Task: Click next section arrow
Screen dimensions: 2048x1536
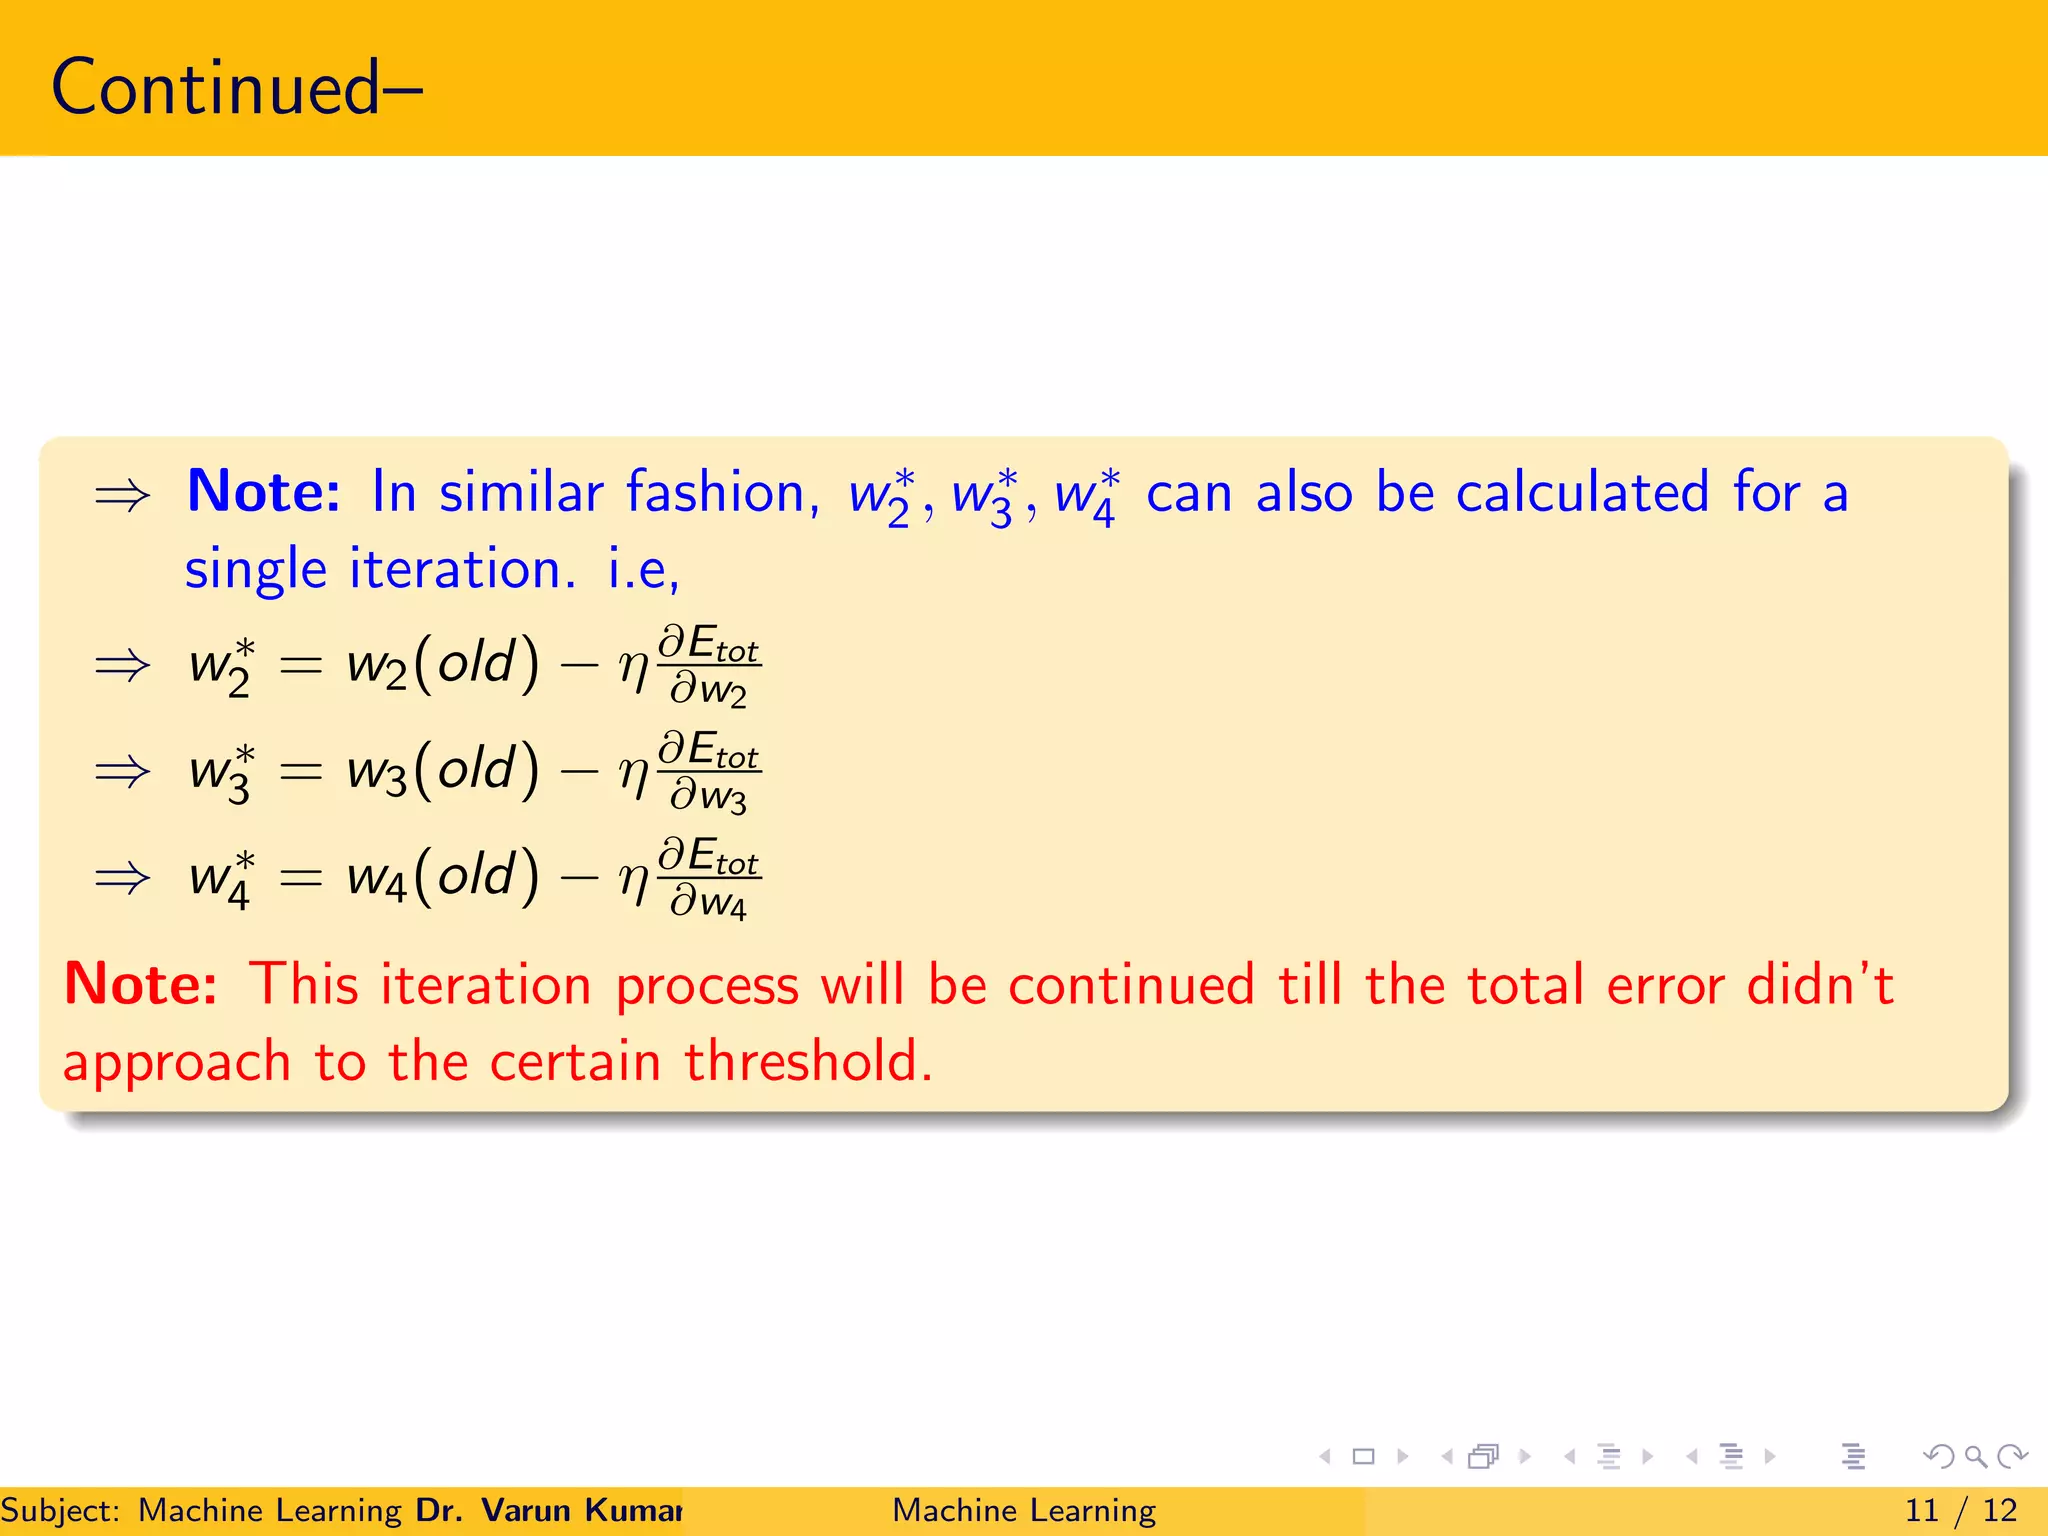Action: [1770, 1457]
